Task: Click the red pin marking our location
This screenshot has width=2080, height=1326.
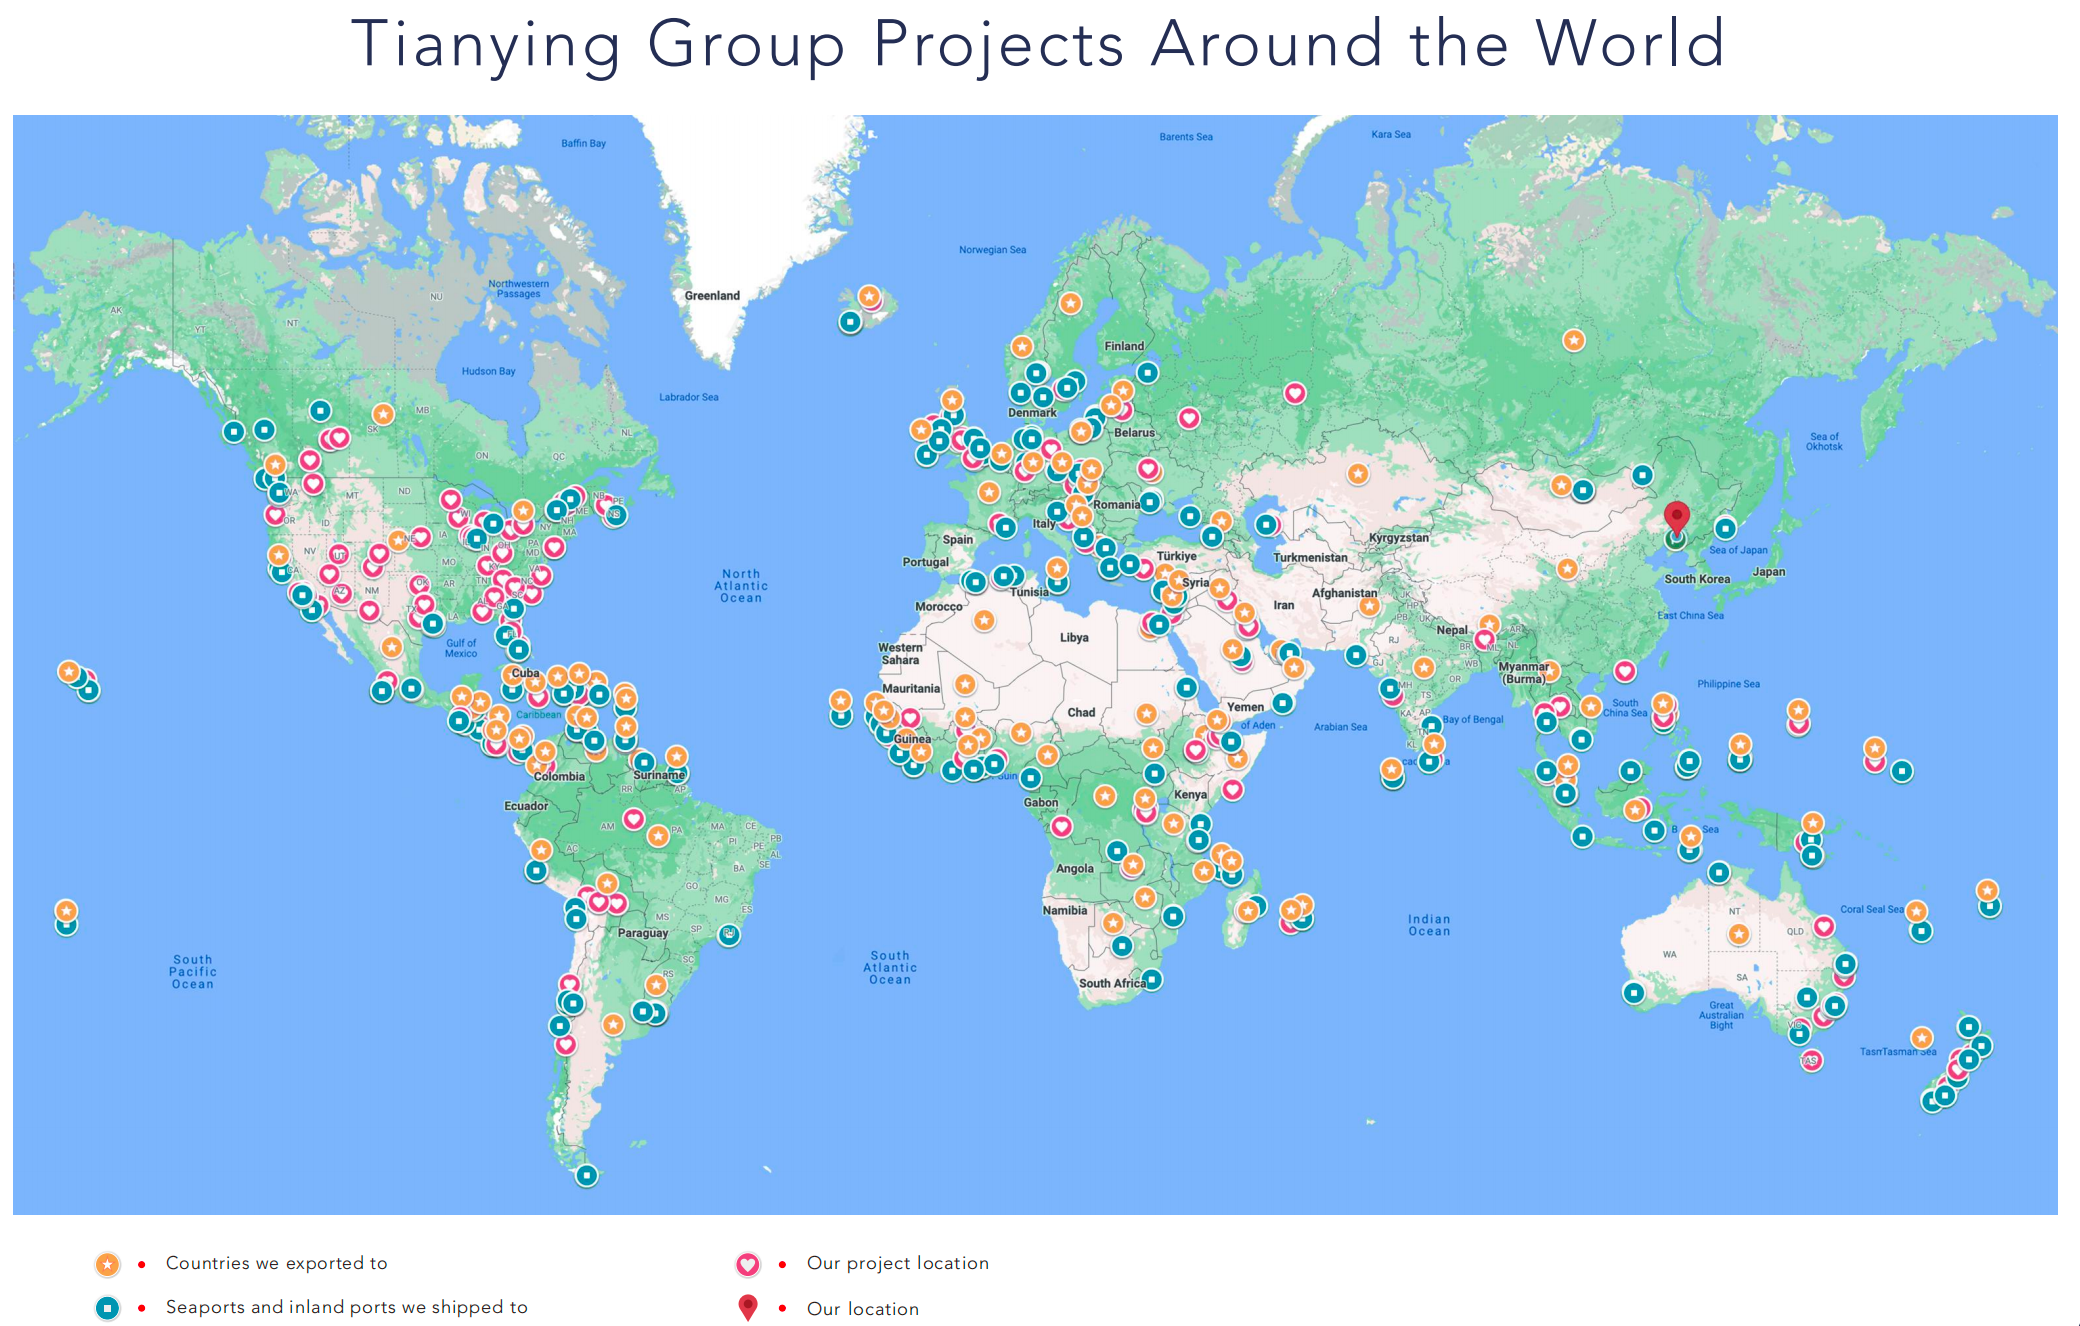Action: pos(1677,517)
